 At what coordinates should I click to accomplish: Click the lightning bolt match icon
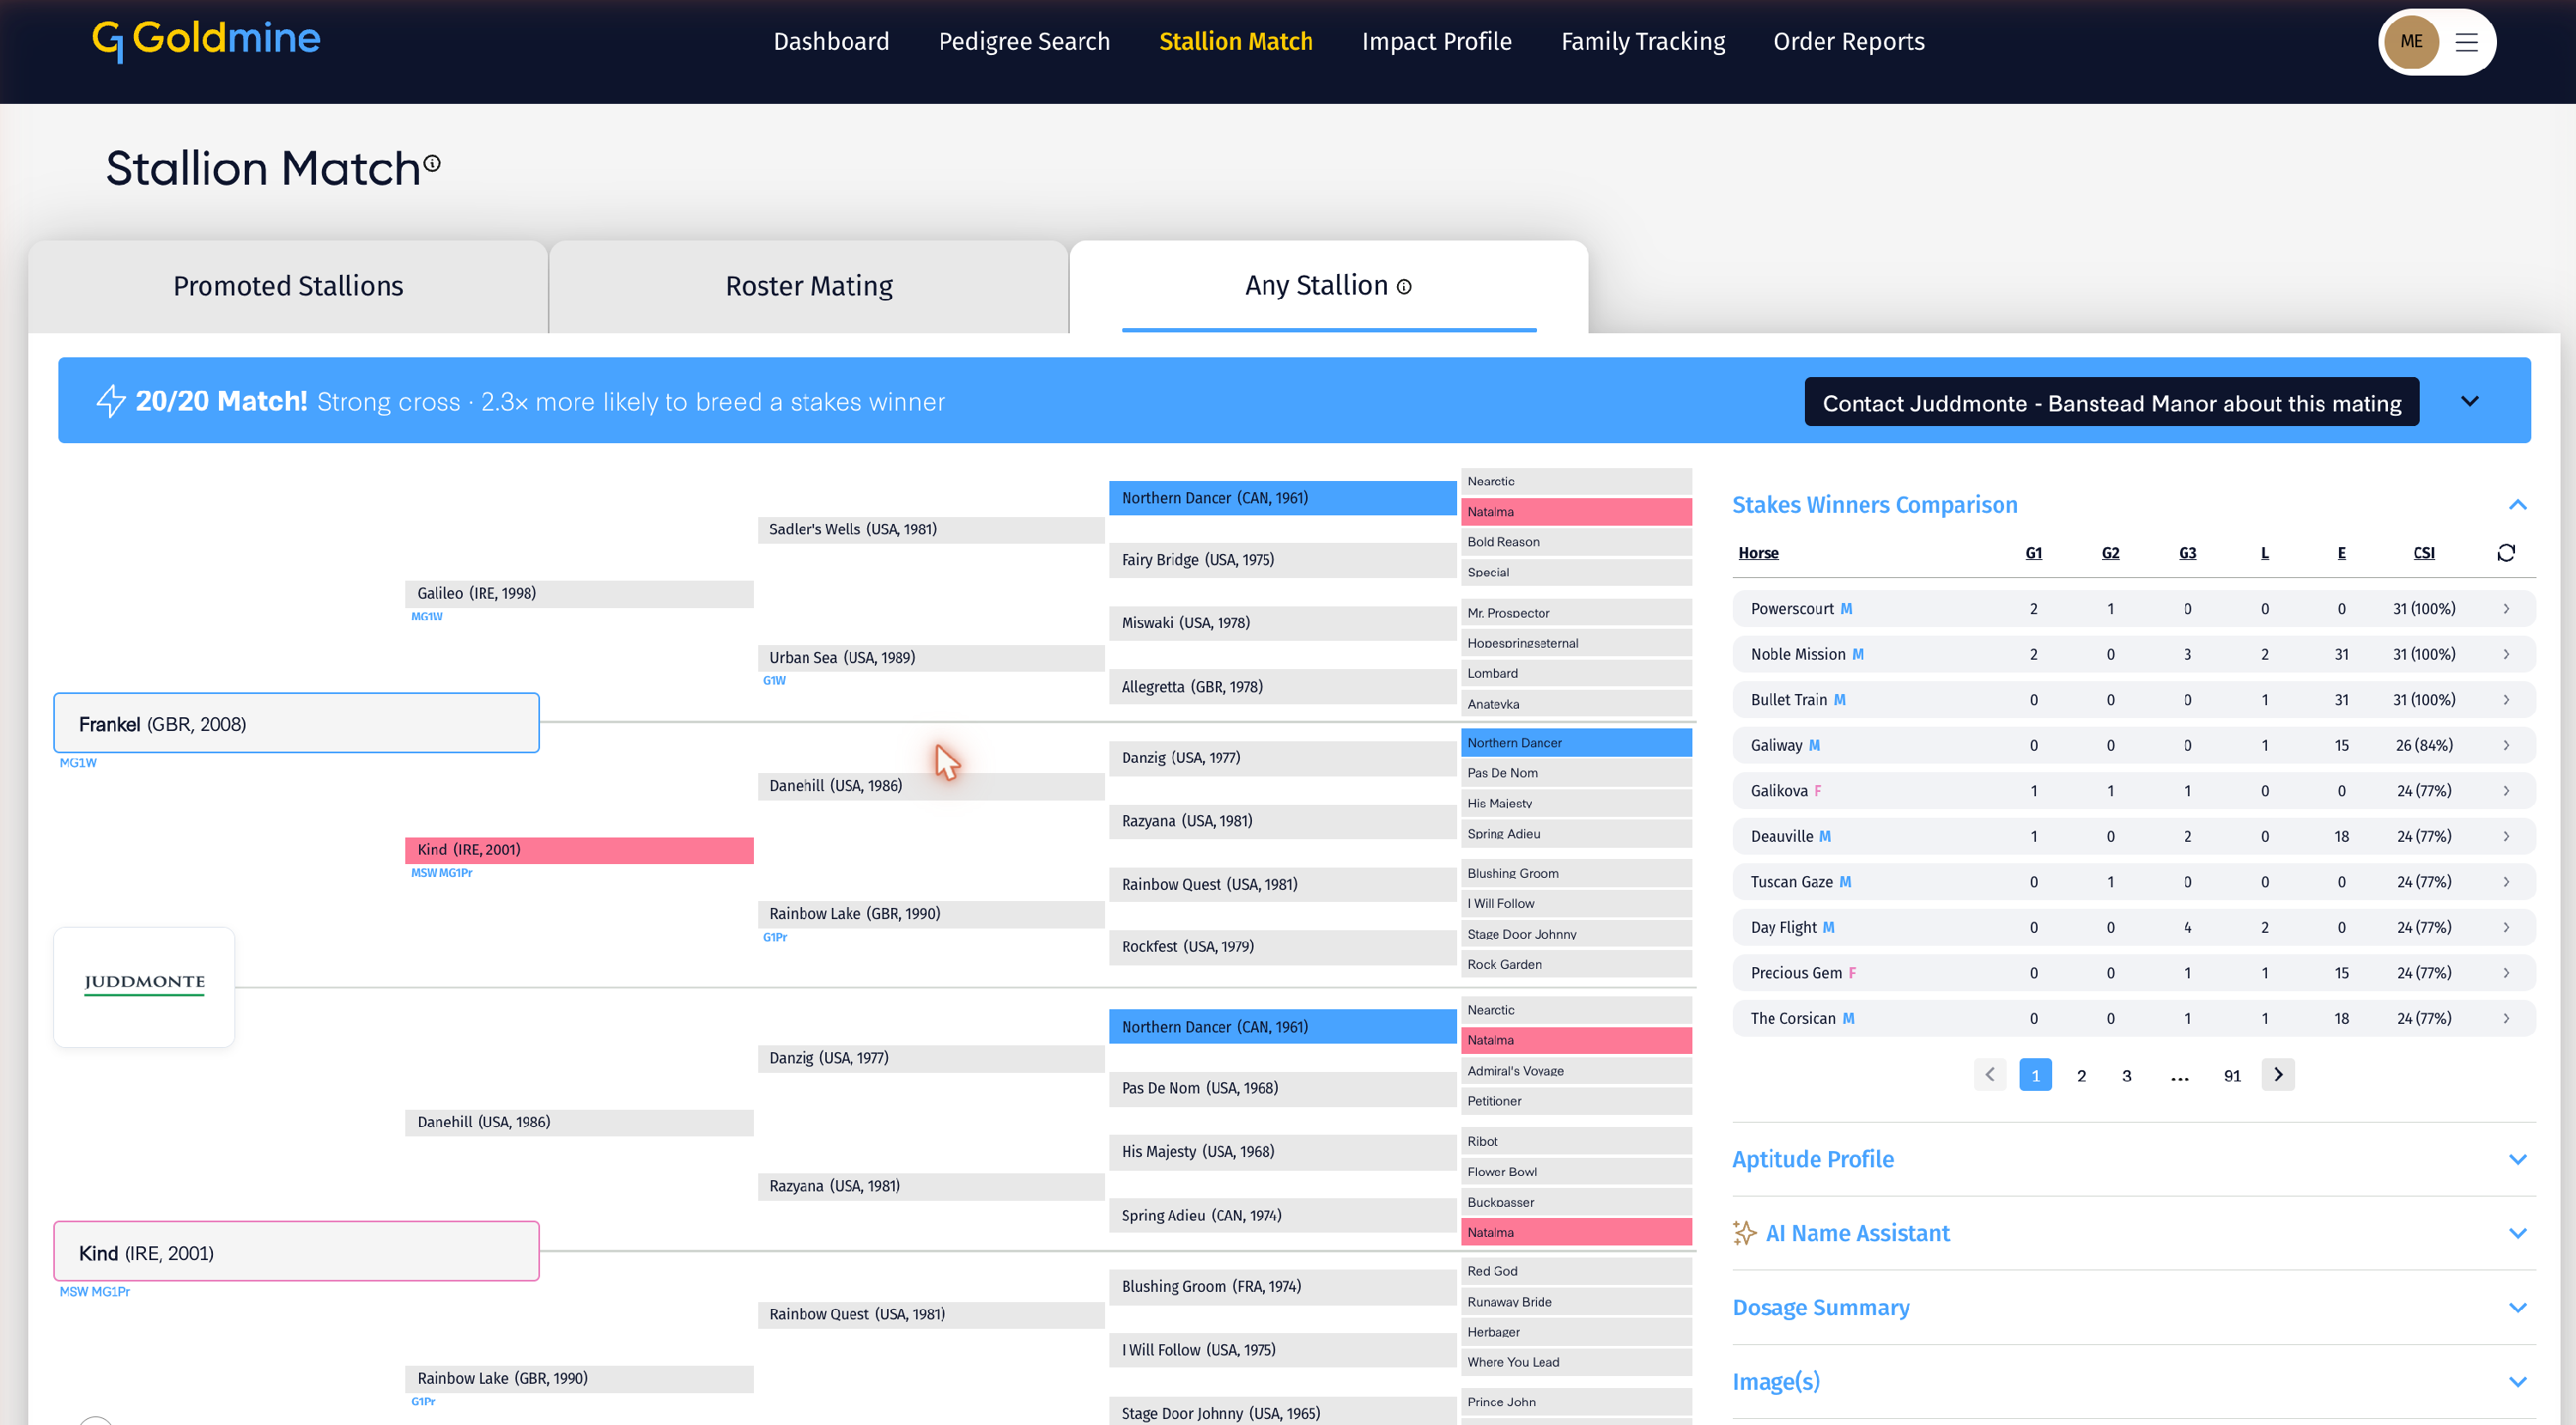point(111,401)
